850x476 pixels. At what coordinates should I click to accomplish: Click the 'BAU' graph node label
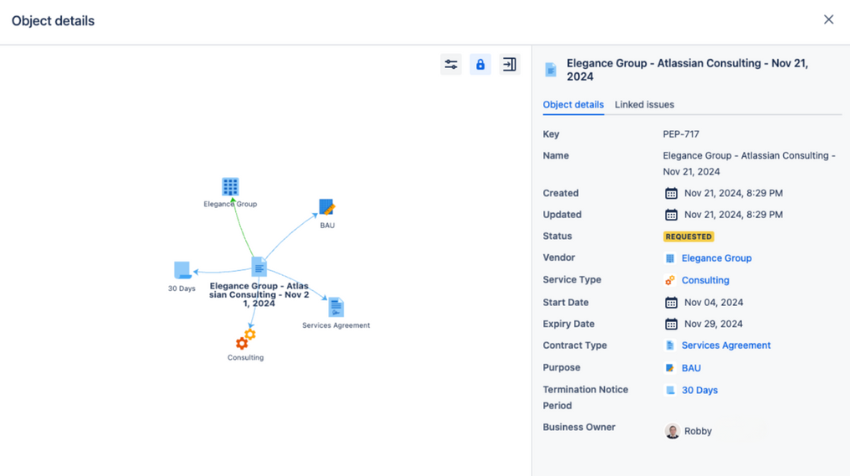point(327,226)
